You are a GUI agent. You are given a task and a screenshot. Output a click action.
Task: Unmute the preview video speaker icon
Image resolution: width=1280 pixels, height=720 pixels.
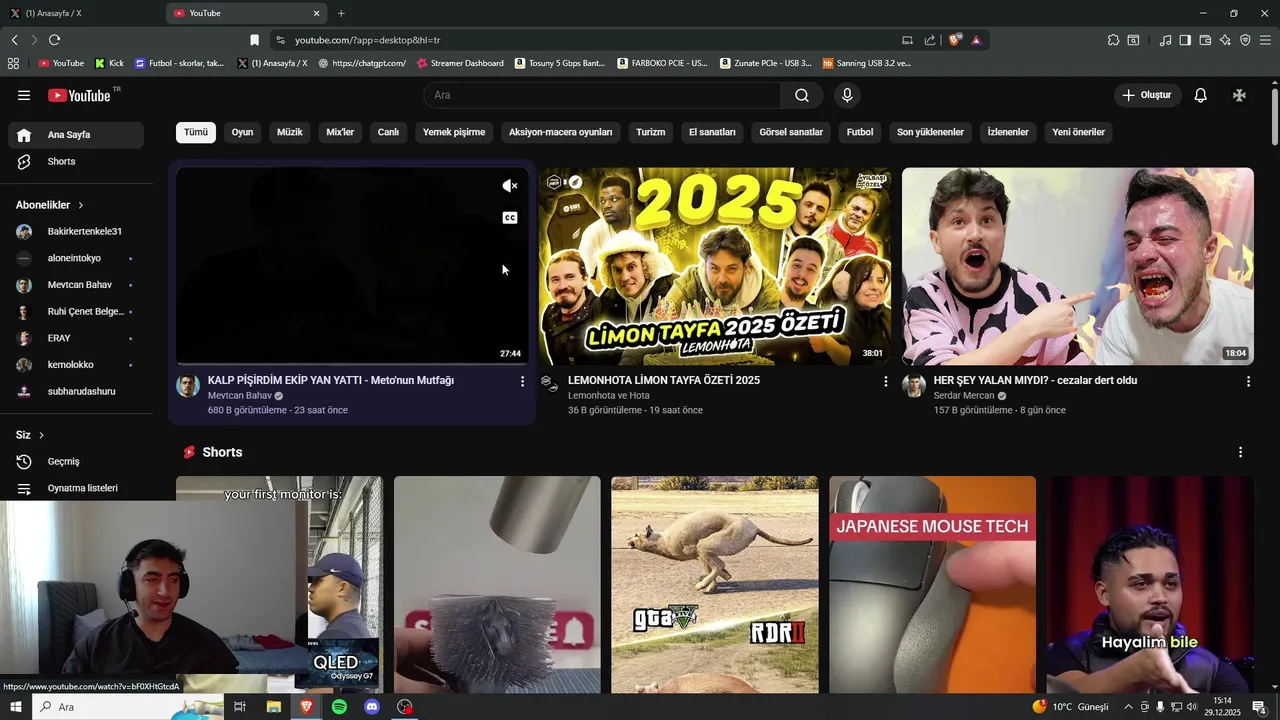coord(510,186)
